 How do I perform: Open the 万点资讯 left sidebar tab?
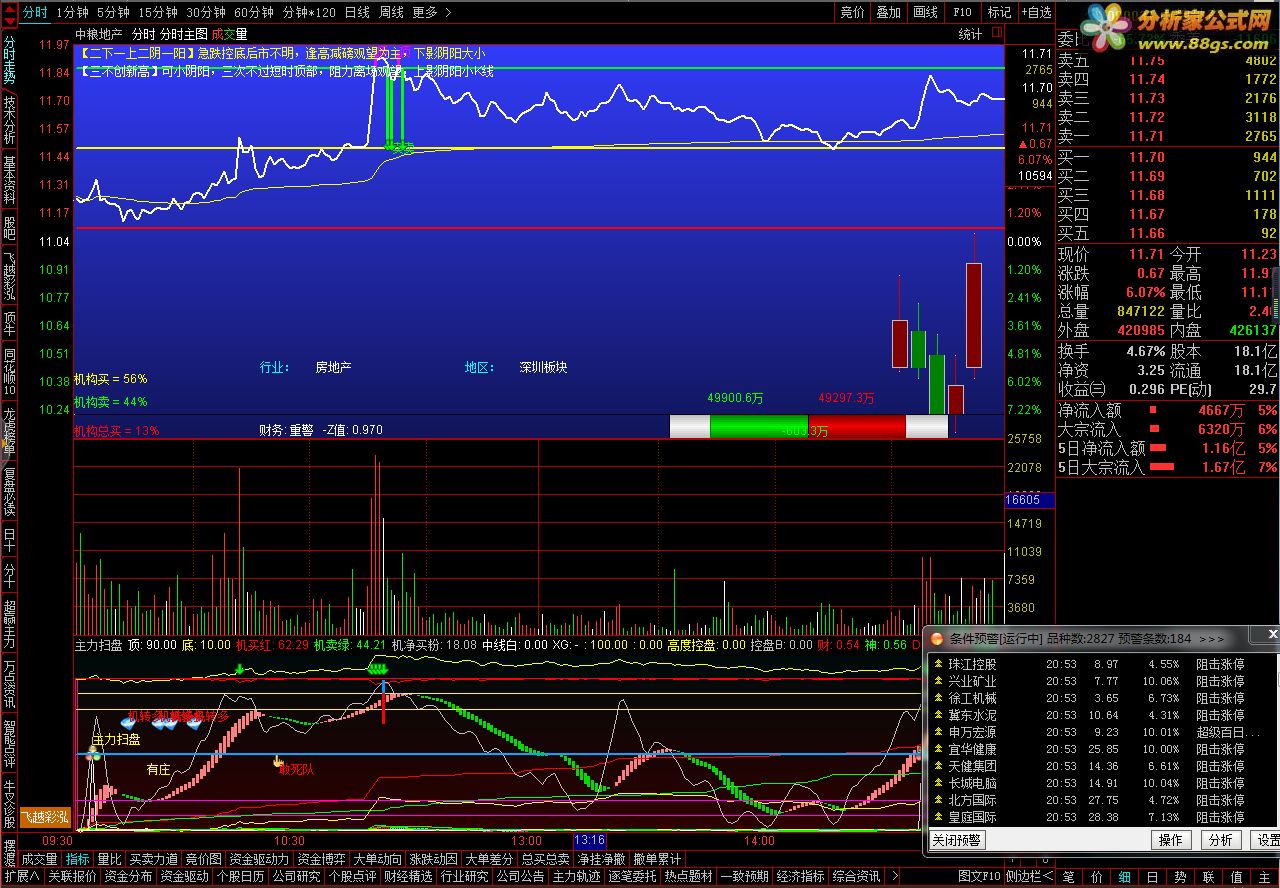point(9,682)
